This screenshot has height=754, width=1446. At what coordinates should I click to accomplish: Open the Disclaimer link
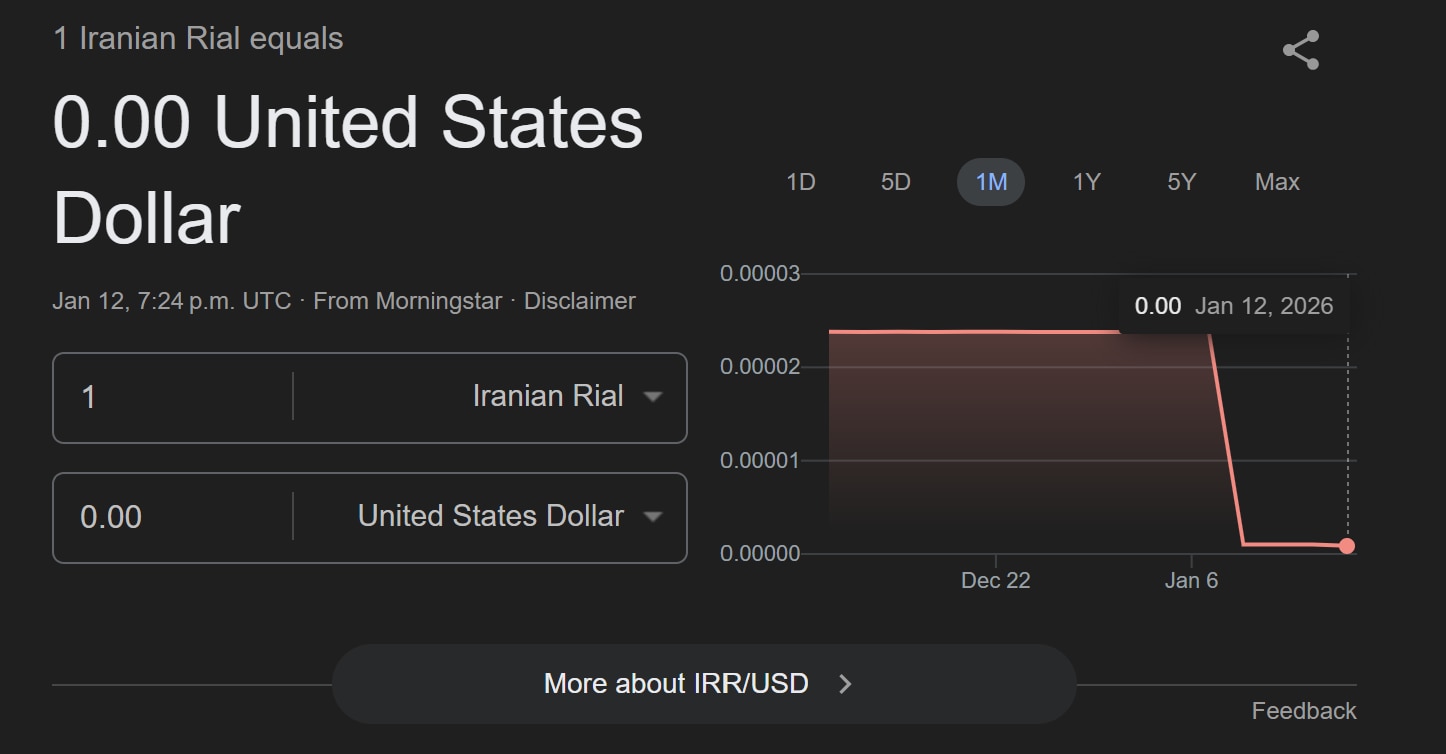point(579,301)
